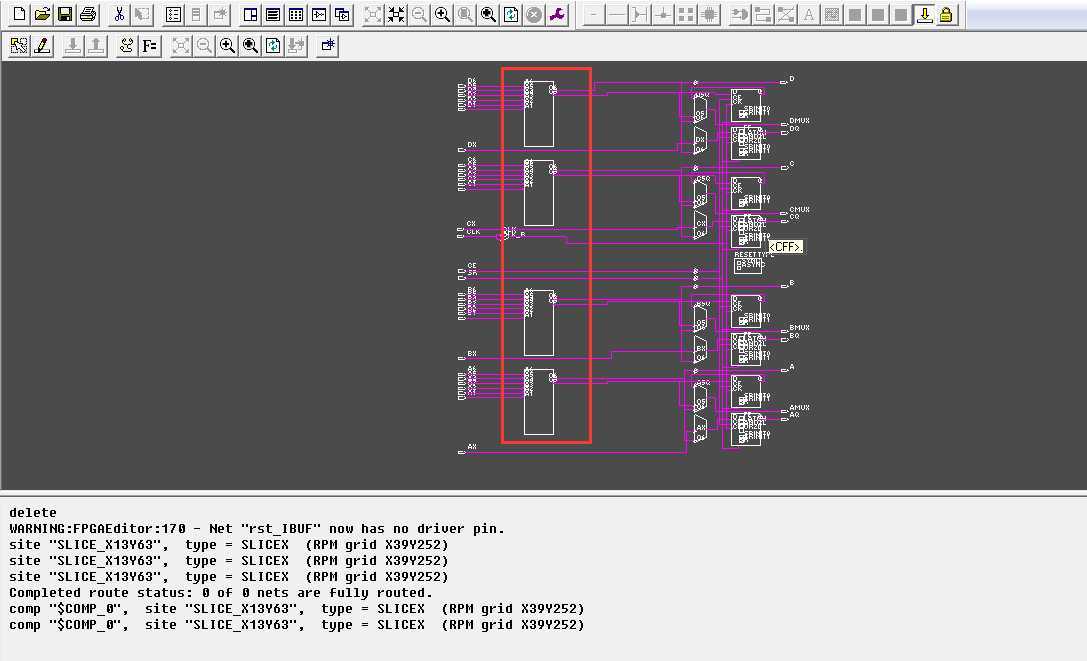1087x661 pixels.
Task: Enable editing with the pencil icon
Action: click(x=42, y=45)
